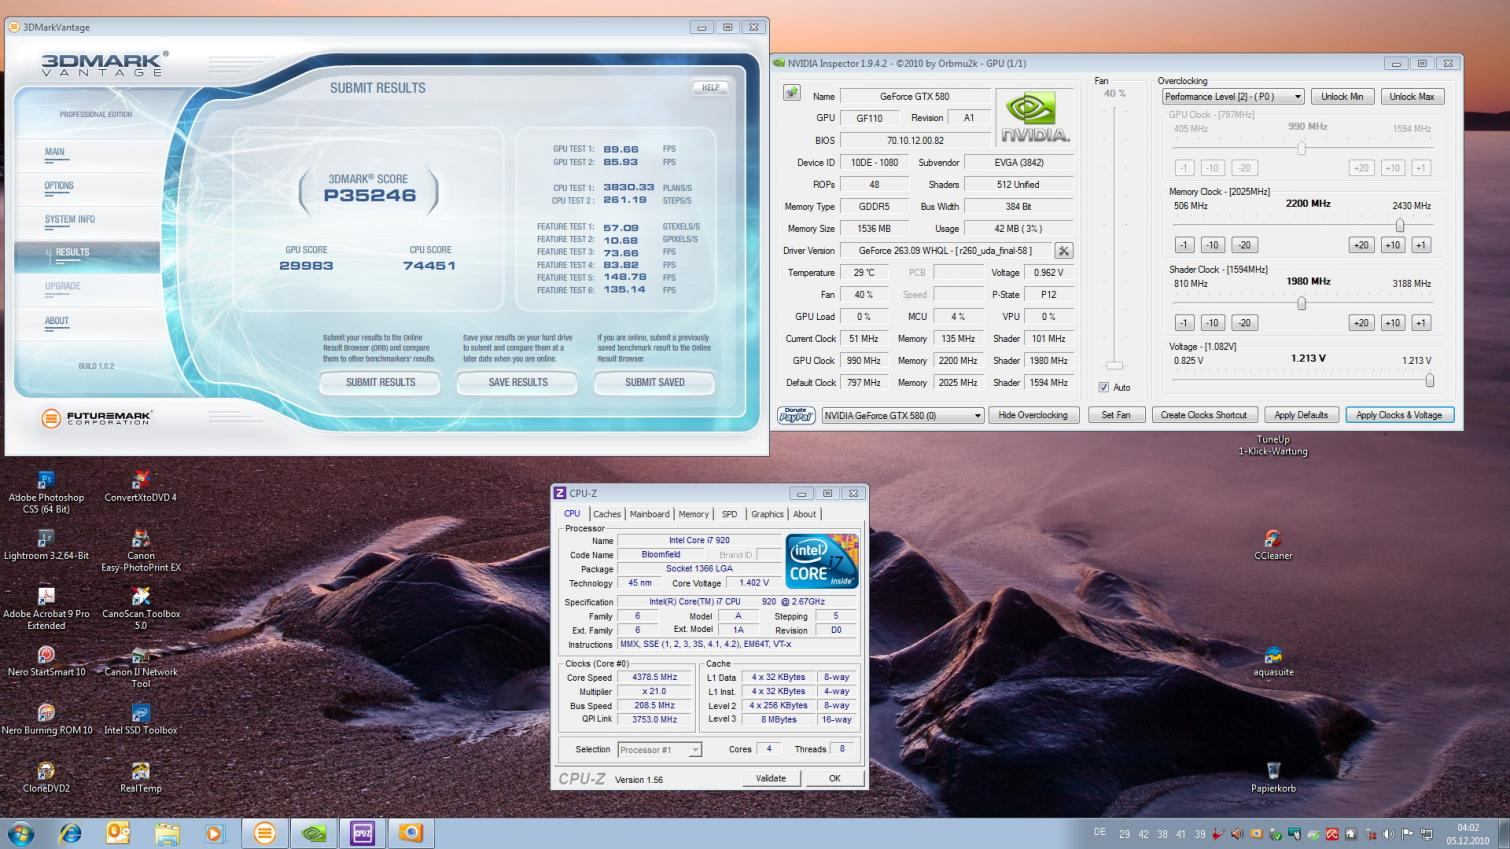Click the SUBMIT RESULTS button

pyautogui.click(x=380, y=382)
